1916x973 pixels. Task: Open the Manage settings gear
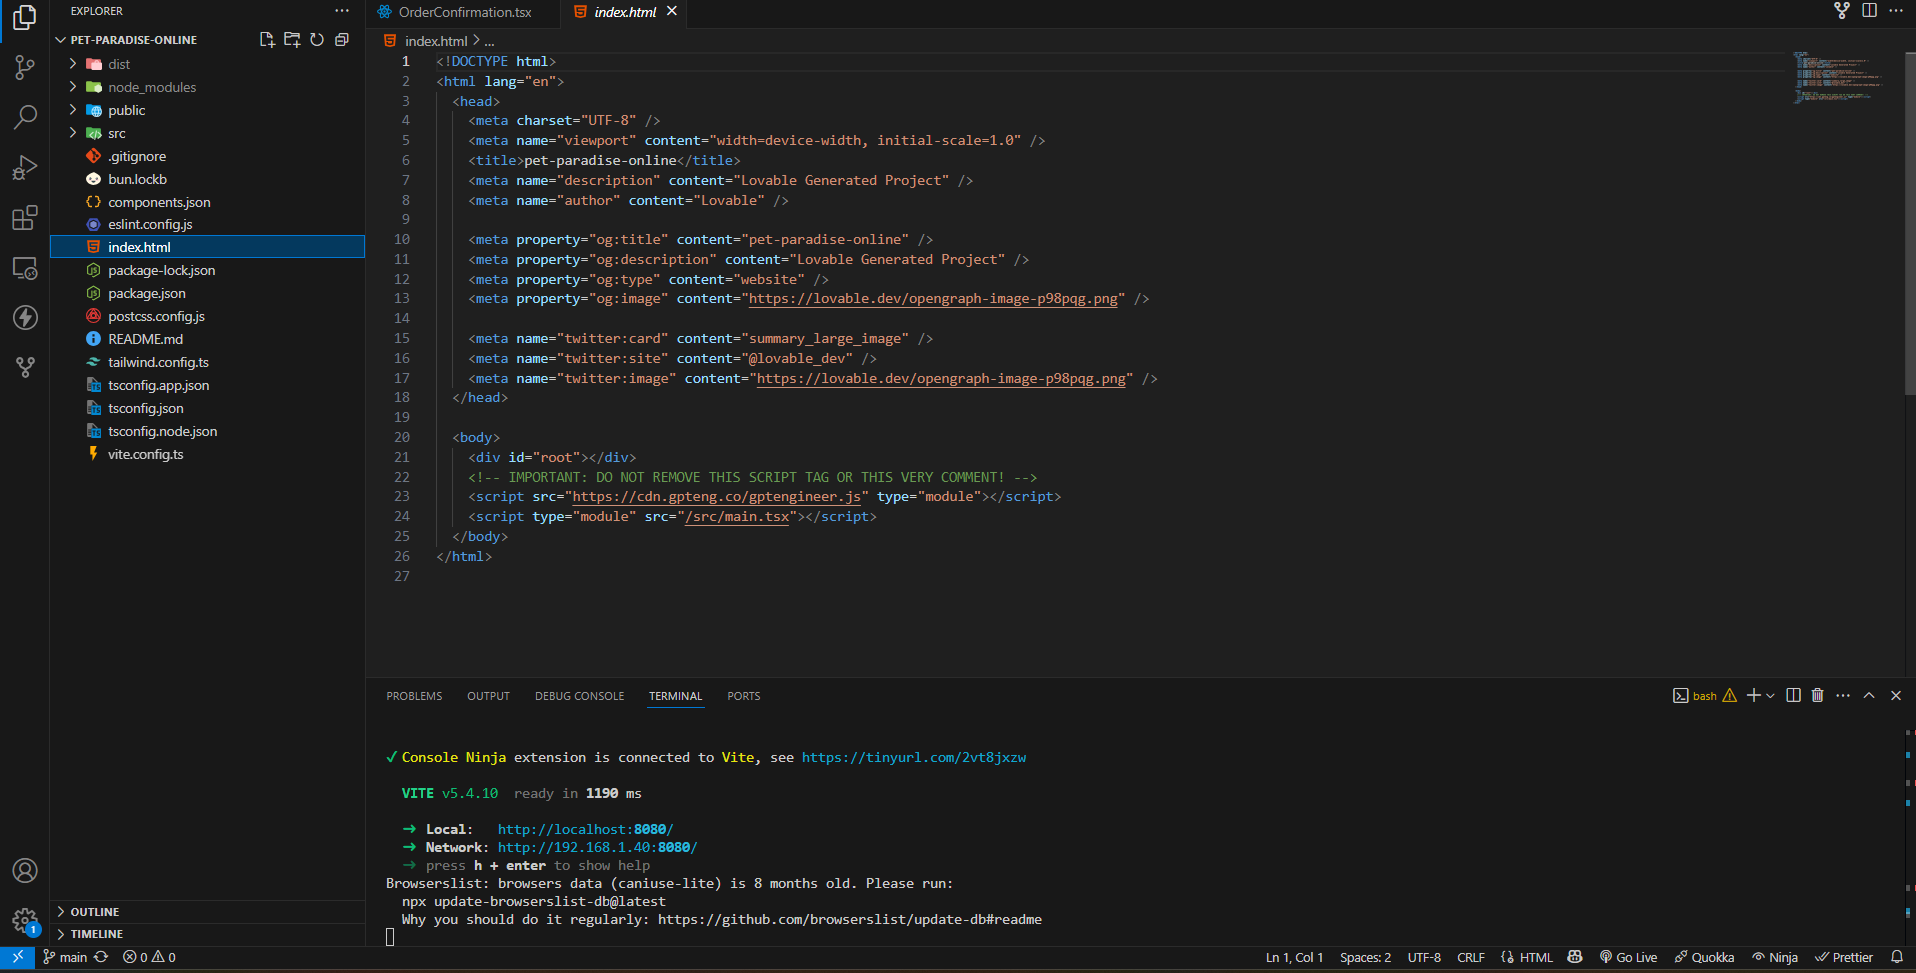25,920
